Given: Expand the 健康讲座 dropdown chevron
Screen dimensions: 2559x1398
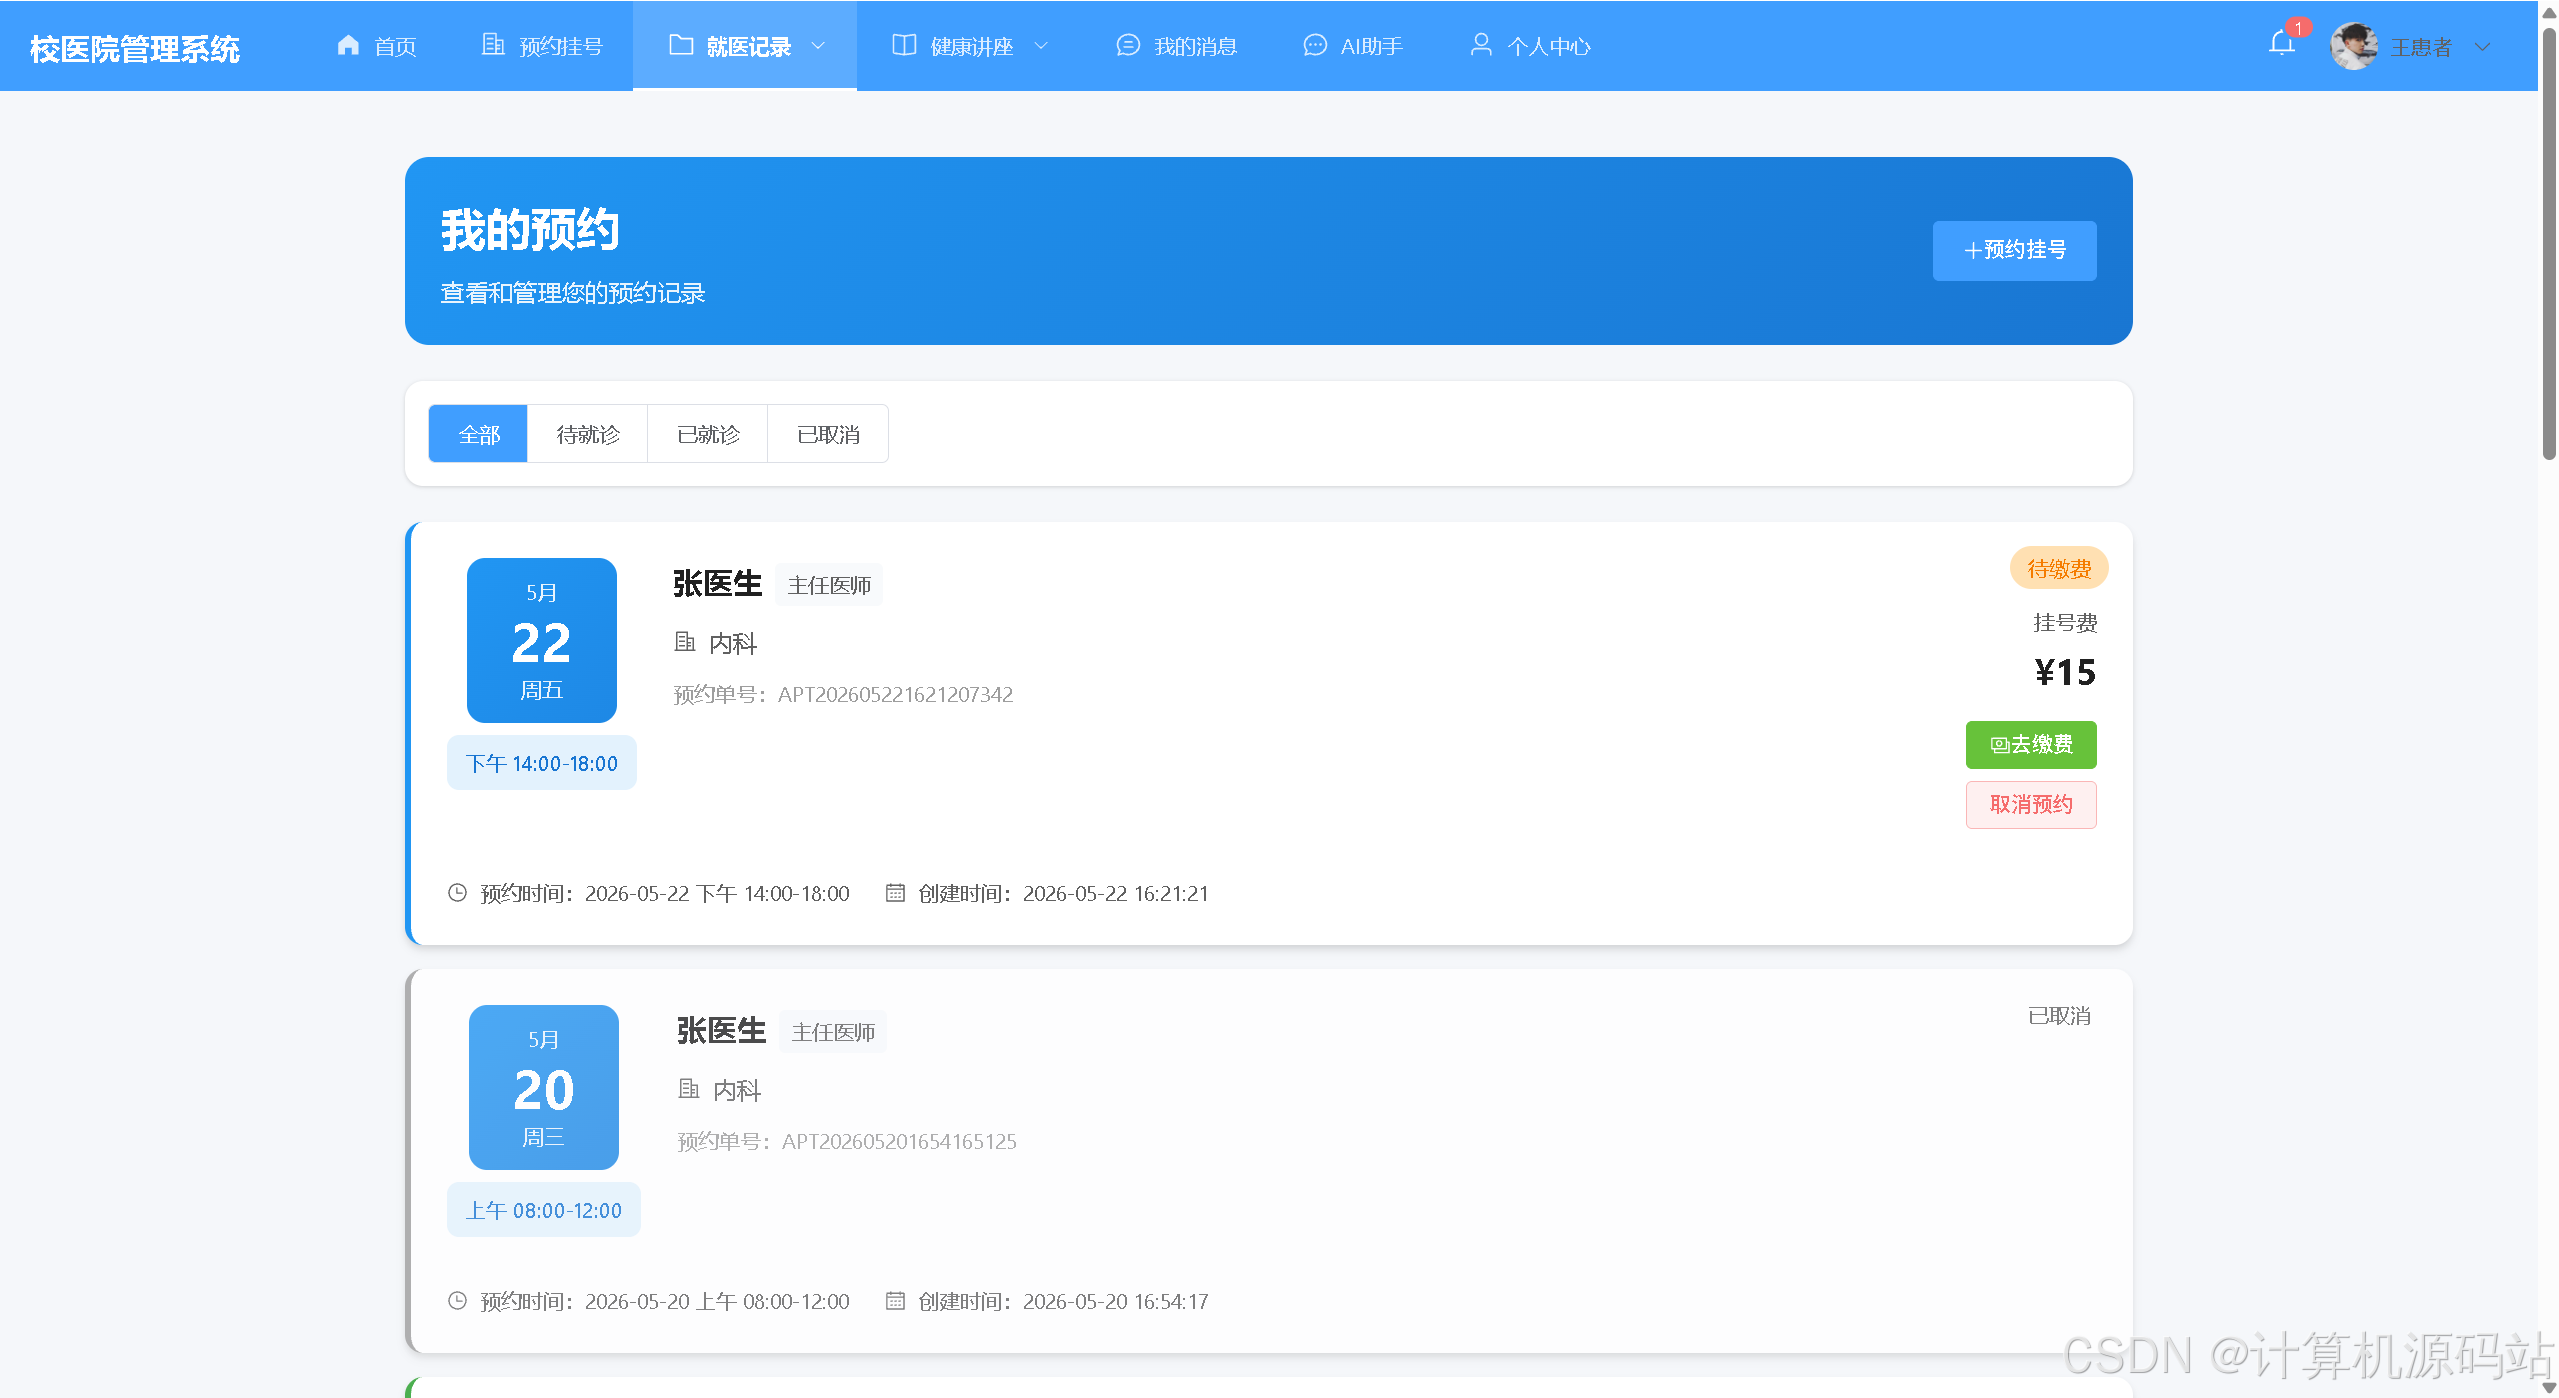Looking at the screenshot, I should (1041, 46).
